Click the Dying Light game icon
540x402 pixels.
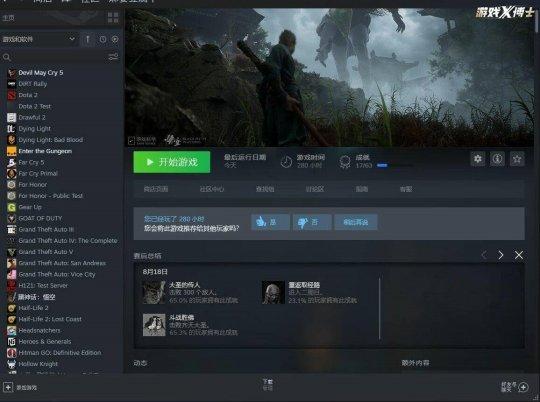pos(12,129)
